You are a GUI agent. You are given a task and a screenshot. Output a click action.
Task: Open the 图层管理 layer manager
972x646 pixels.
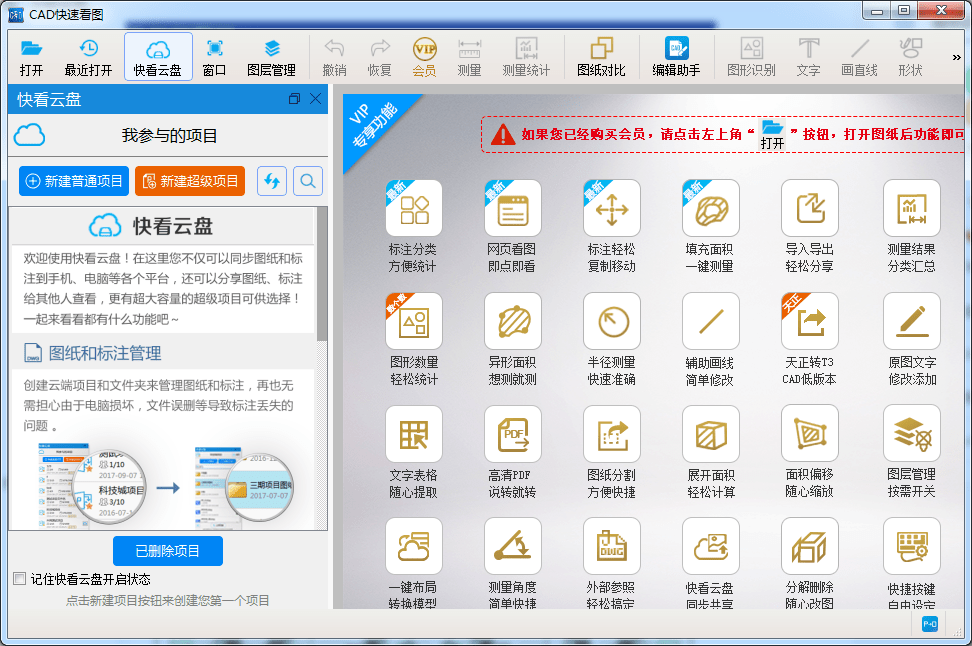coord(272,55)
